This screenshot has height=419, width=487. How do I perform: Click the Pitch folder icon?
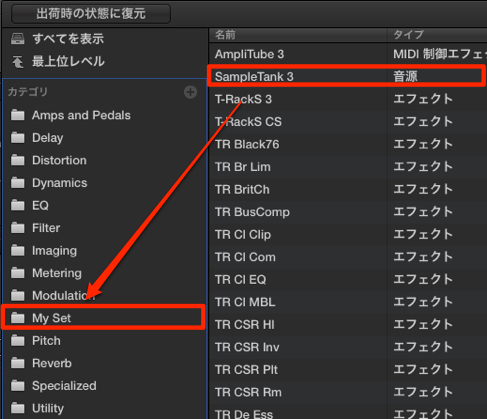(18, 341)
